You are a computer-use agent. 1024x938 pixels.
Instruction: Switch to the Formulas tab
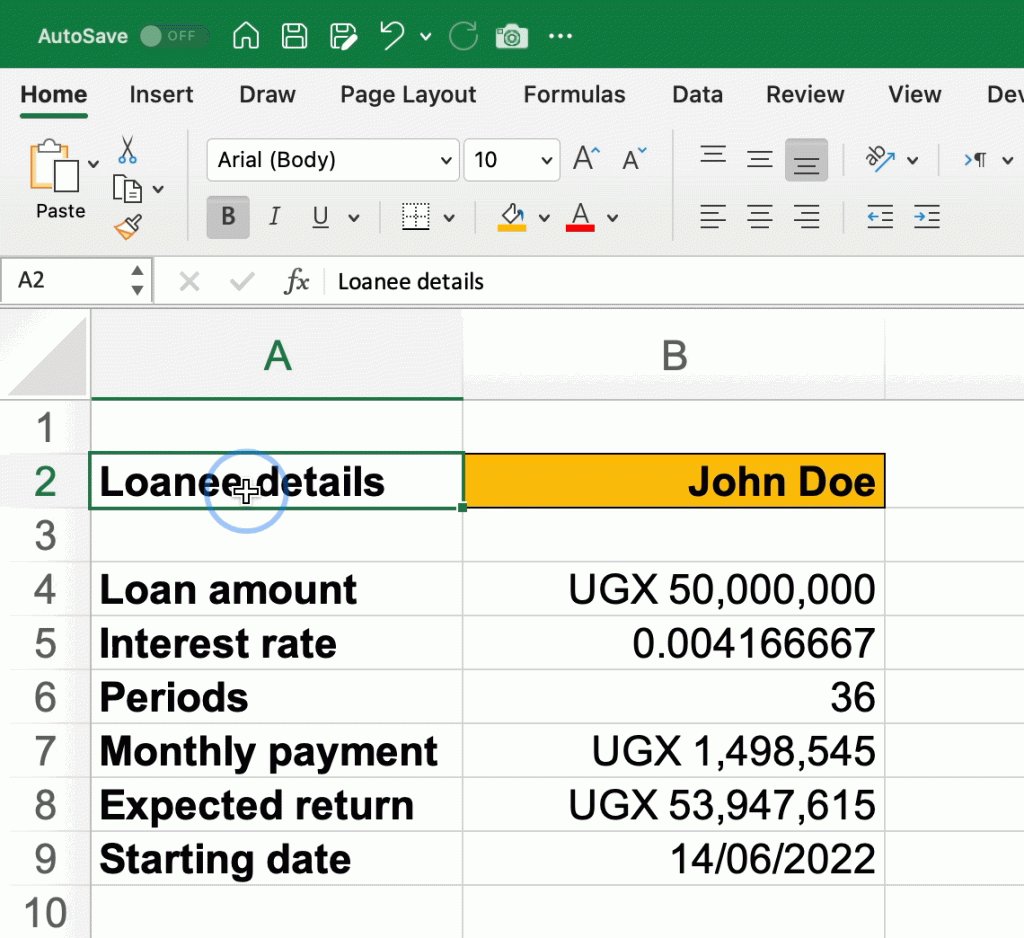point(574,95)
